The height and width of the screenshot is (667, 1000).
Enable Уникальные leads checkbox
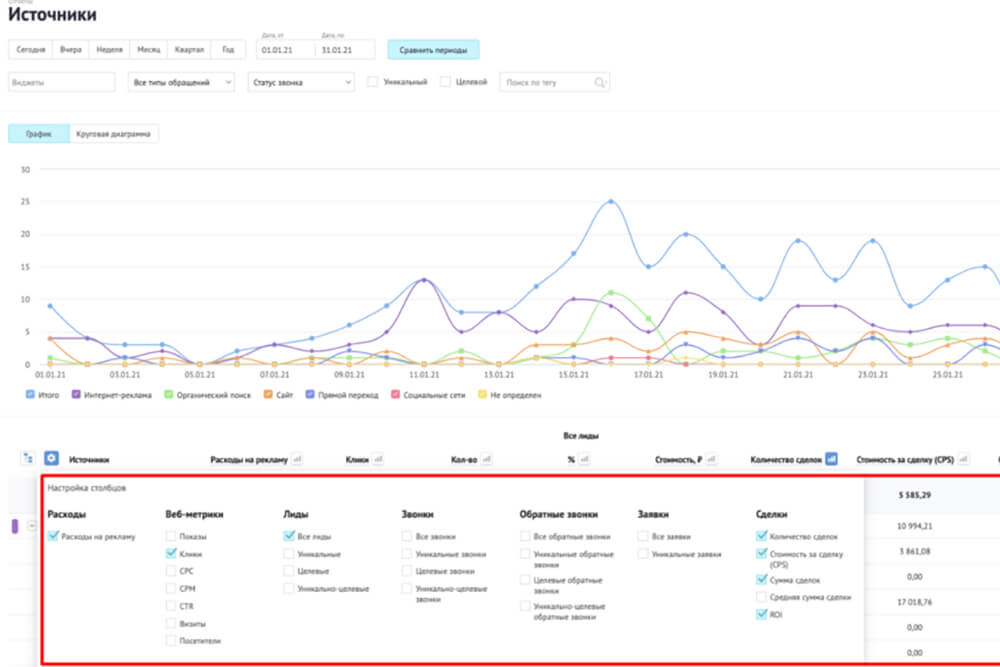point(289,553)
